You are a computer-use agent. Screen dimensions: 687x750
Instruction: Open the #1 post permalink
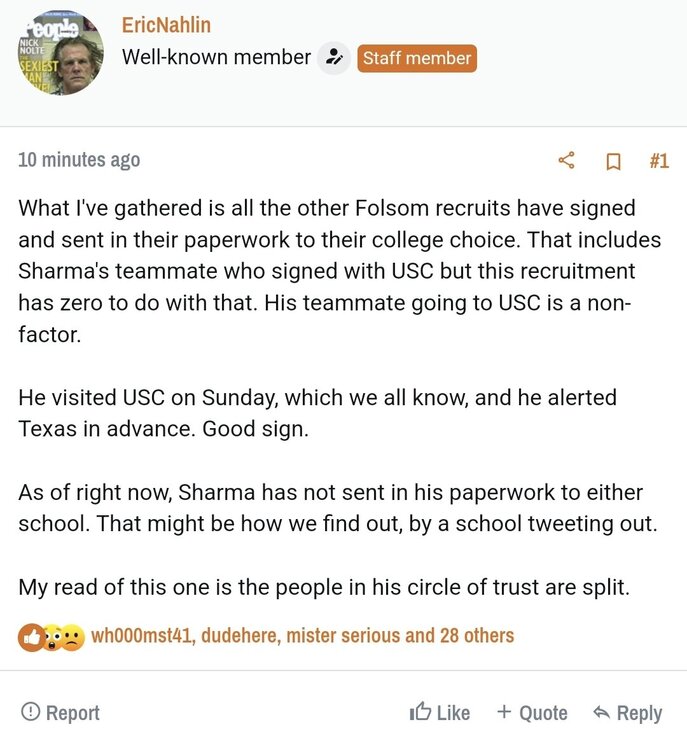click(658, 160)
